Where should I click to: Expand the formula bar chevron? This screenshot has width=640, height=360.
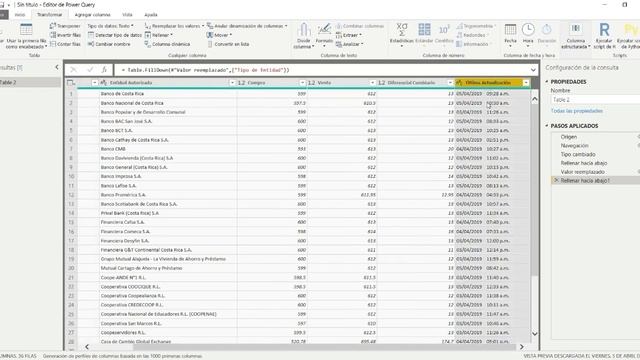coord(533,70)
